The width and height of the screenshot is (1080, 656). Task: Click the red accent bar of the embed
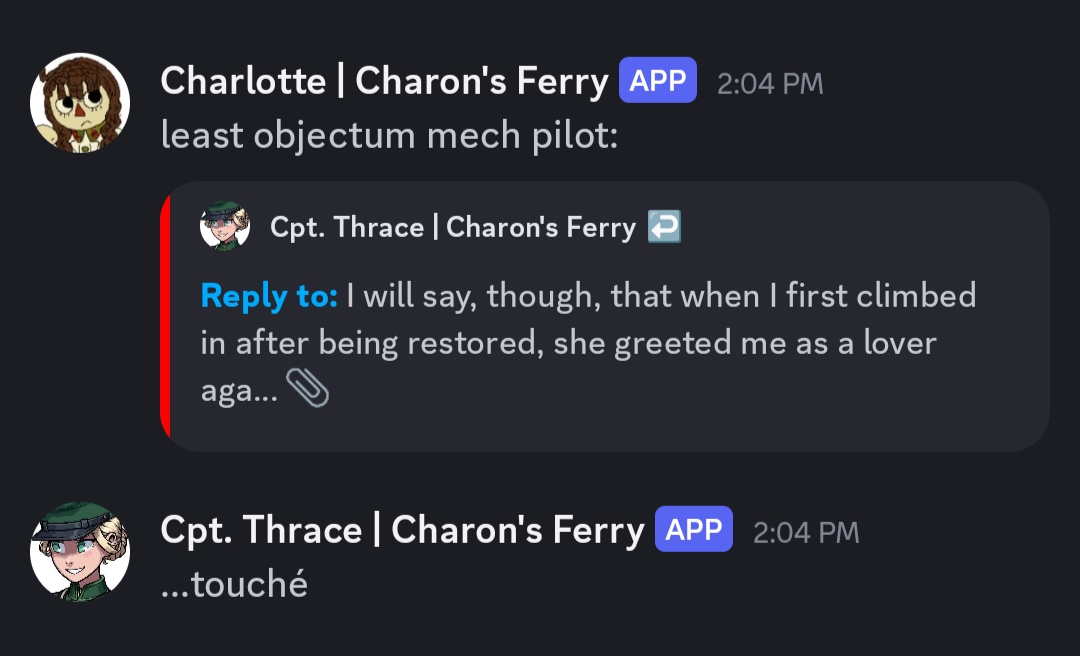(165, 316)
